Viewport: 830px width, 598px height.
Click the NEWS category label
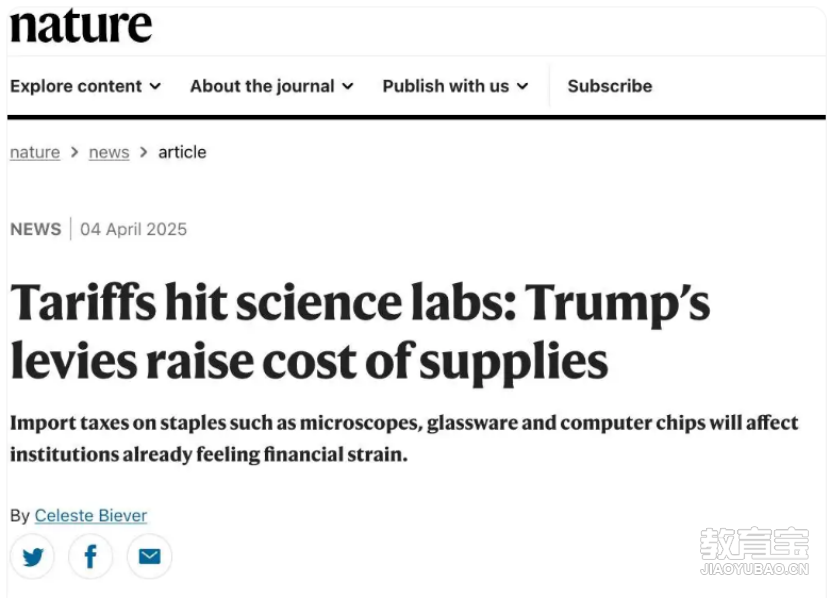(x=35, y=229)
